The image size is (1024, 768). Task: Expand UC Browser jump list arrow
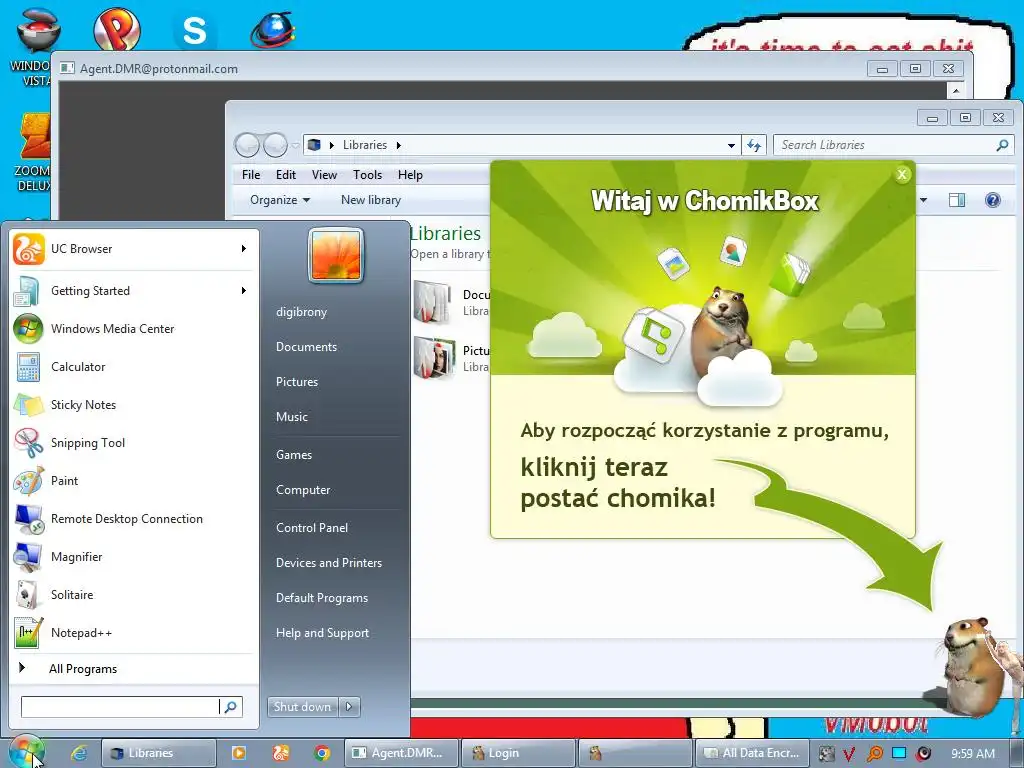coord(244,249)
